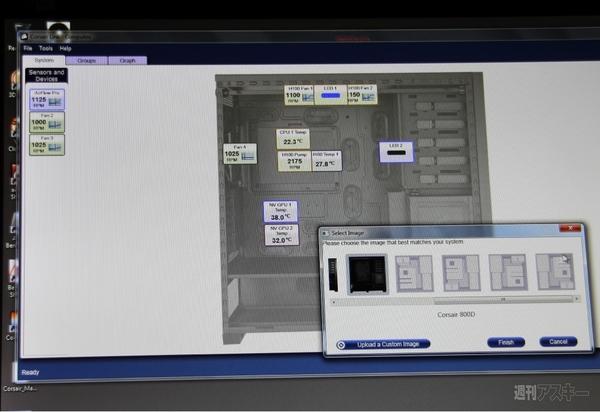Close the Select Image dialog
This screenshot has height=412, width=600.
[x=570, y=228]
